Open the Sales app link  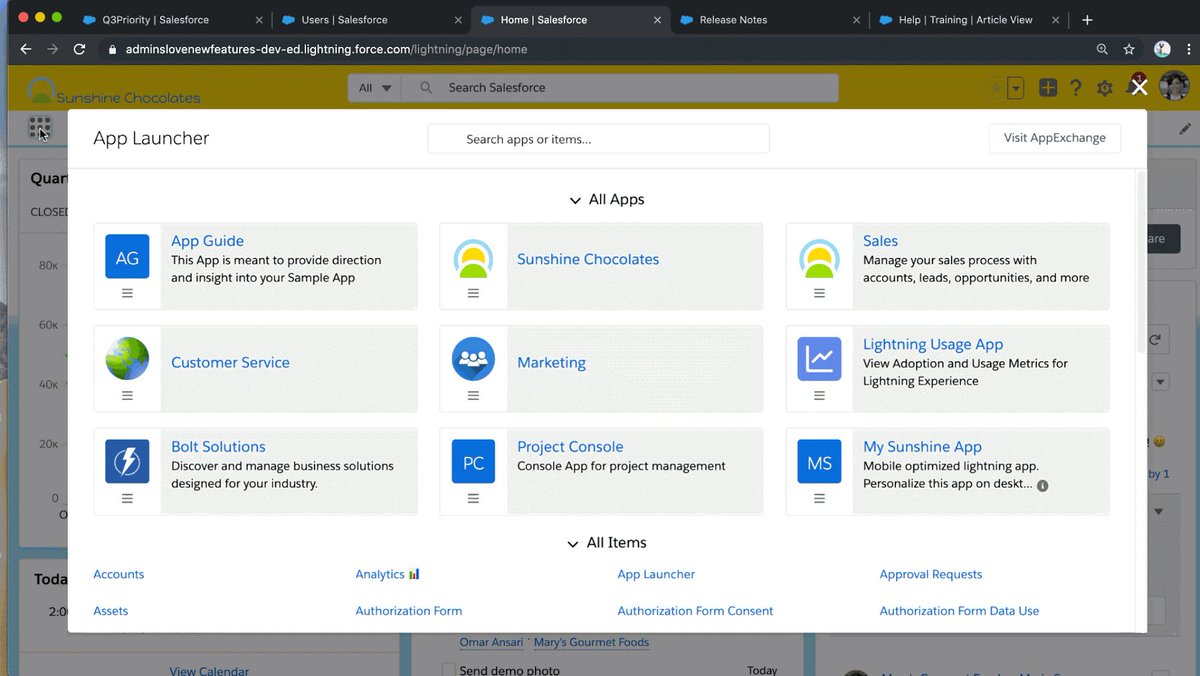pos(880,241)
